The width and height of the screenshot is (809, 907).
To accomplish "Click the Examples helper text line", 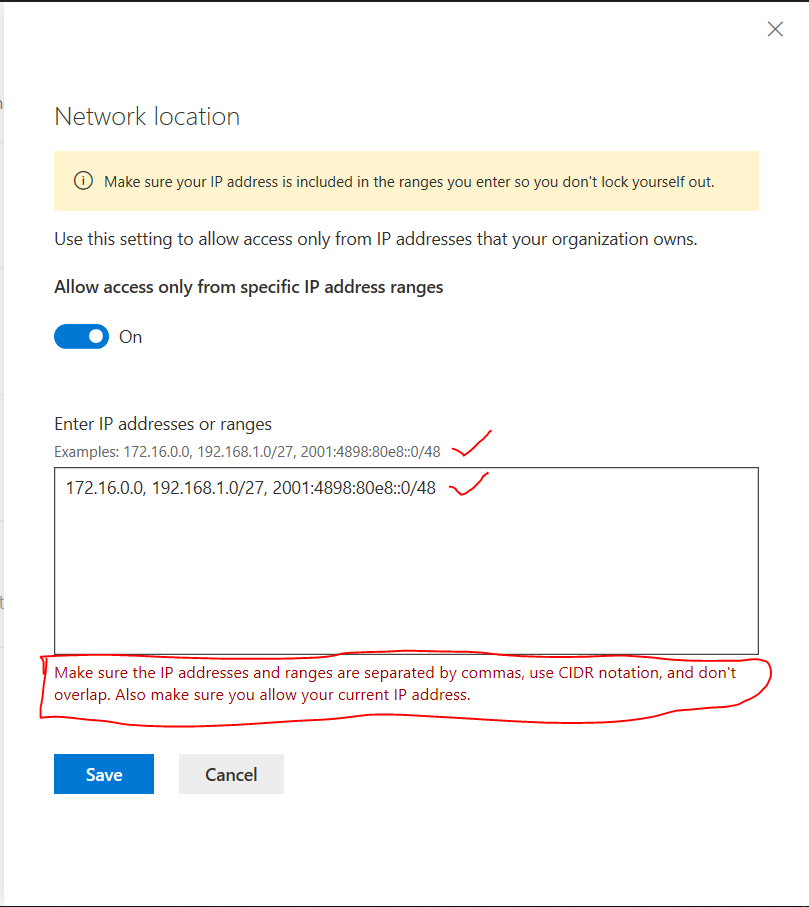I will coord(246,451).
